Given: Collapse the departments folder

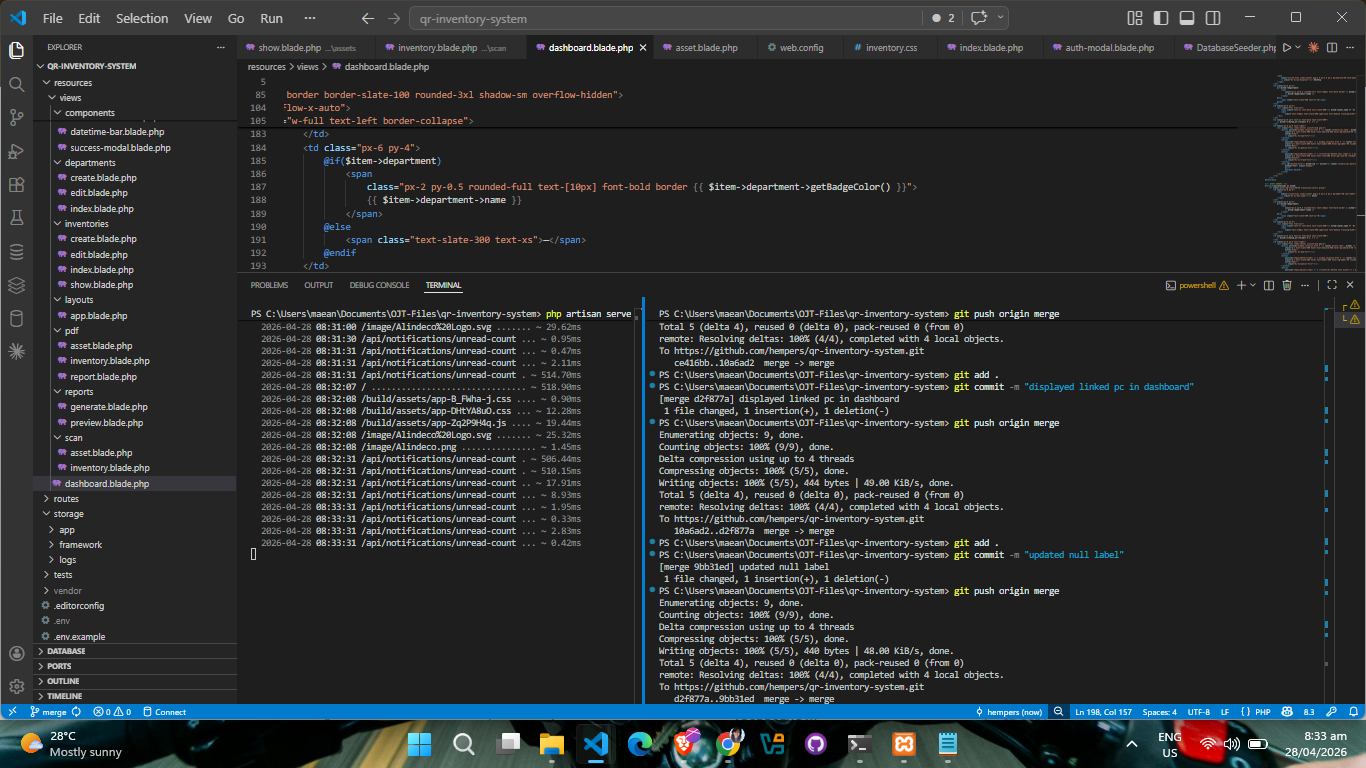Looking at the screenshot, I should [136, 162].
